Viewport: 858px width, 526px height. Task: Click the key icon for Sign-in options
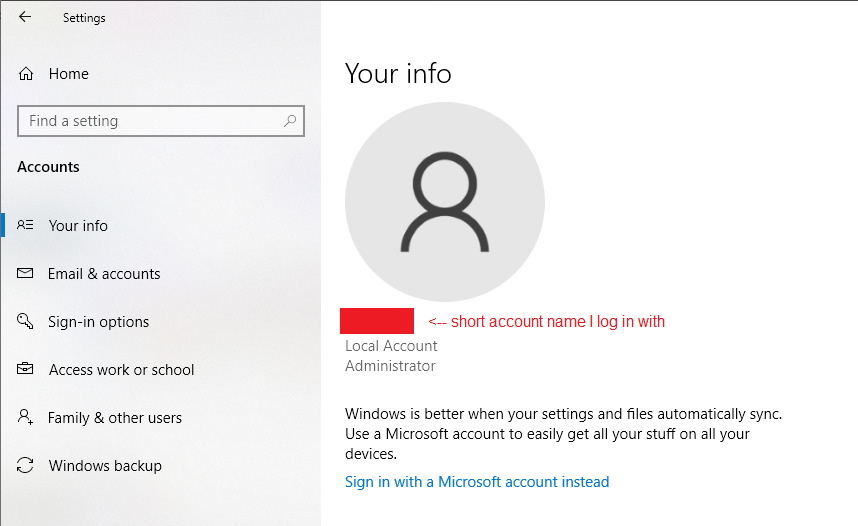[x=26, y=322]
